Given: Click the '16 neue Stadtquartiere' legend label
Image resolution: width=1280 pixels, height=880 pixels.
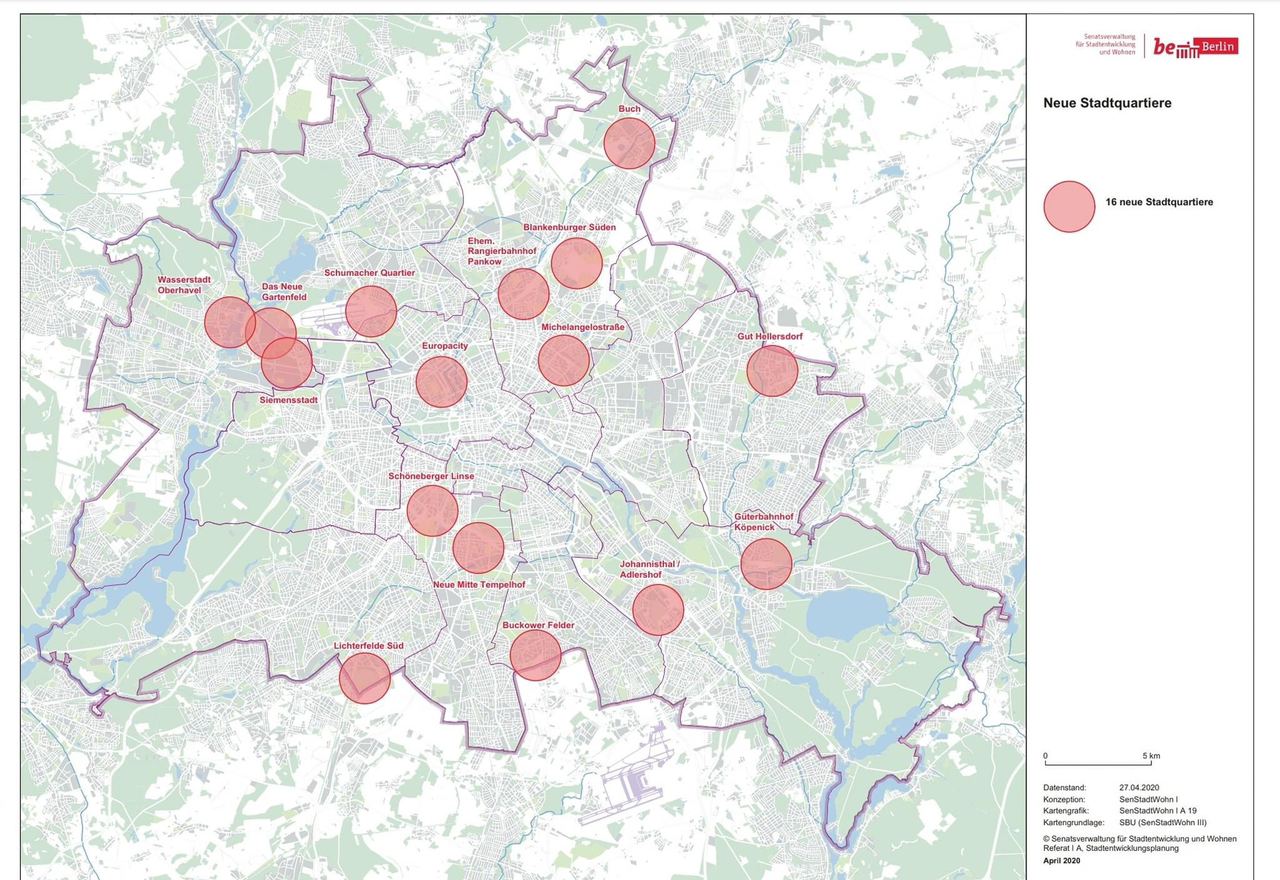Looking at the screenshot, I should coord(1160,203).
